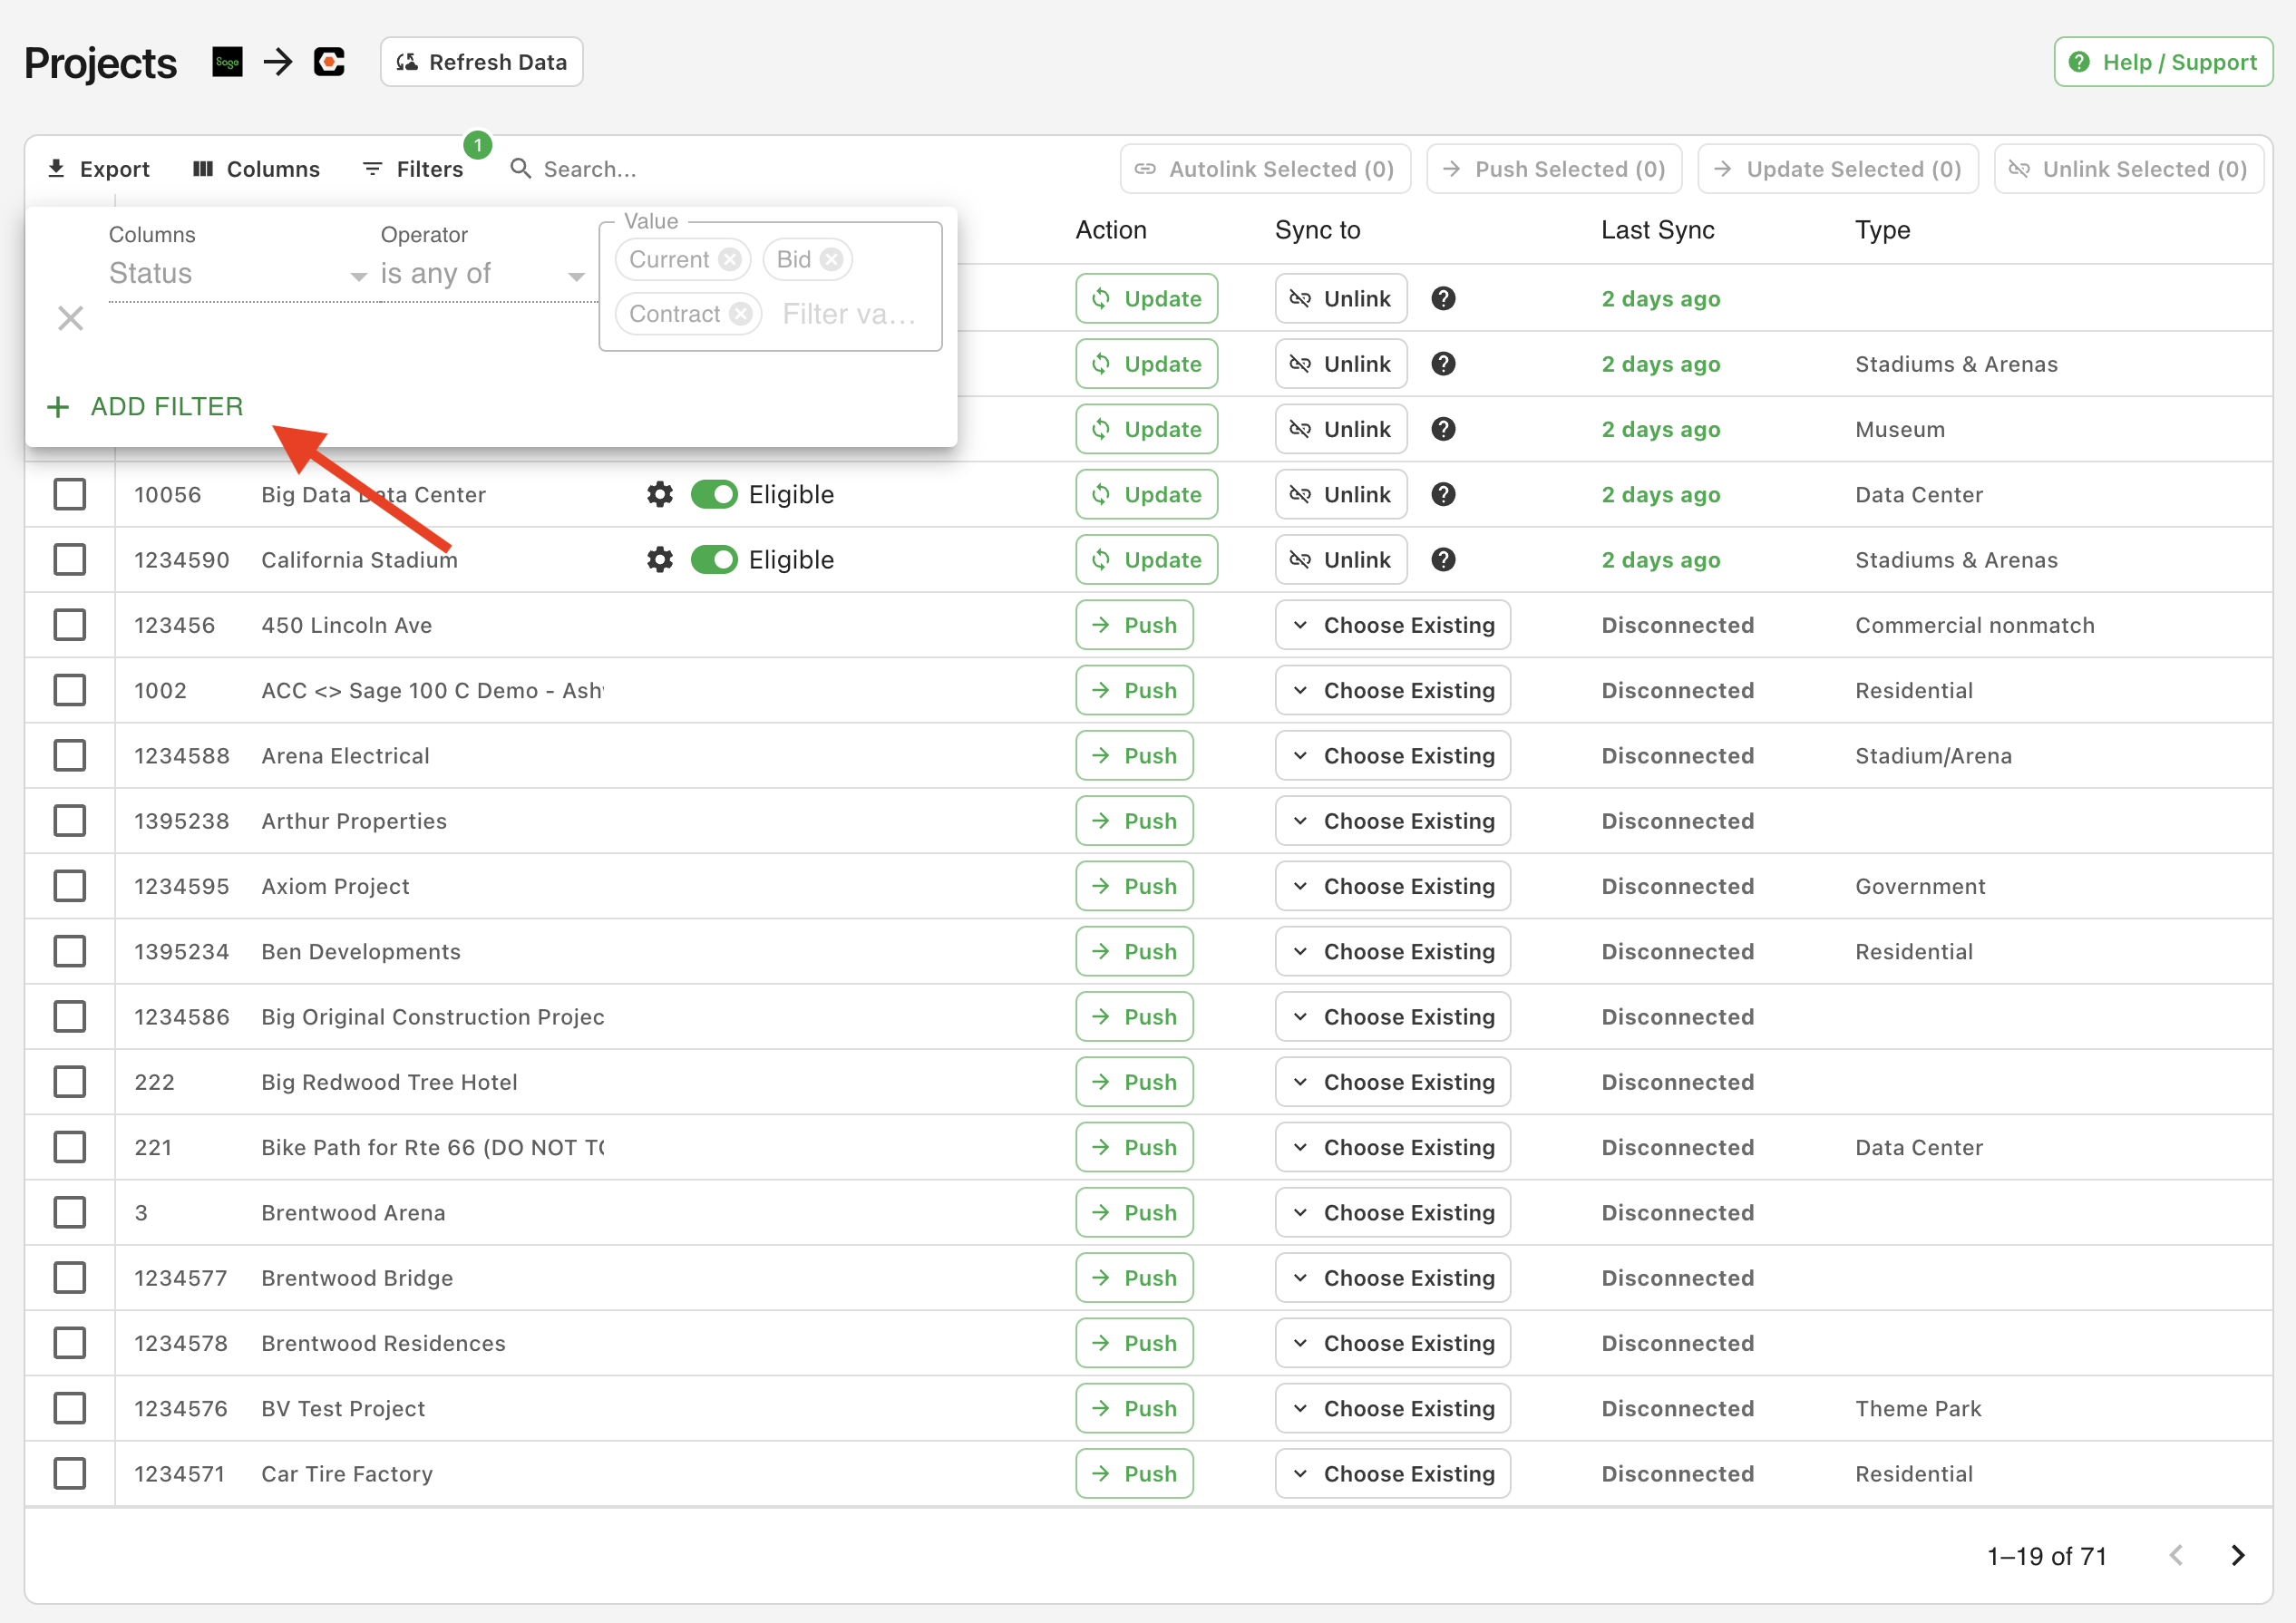
Task: Push the ACC <> Sage 100 C Demo row
Action: click(1134, 690)
